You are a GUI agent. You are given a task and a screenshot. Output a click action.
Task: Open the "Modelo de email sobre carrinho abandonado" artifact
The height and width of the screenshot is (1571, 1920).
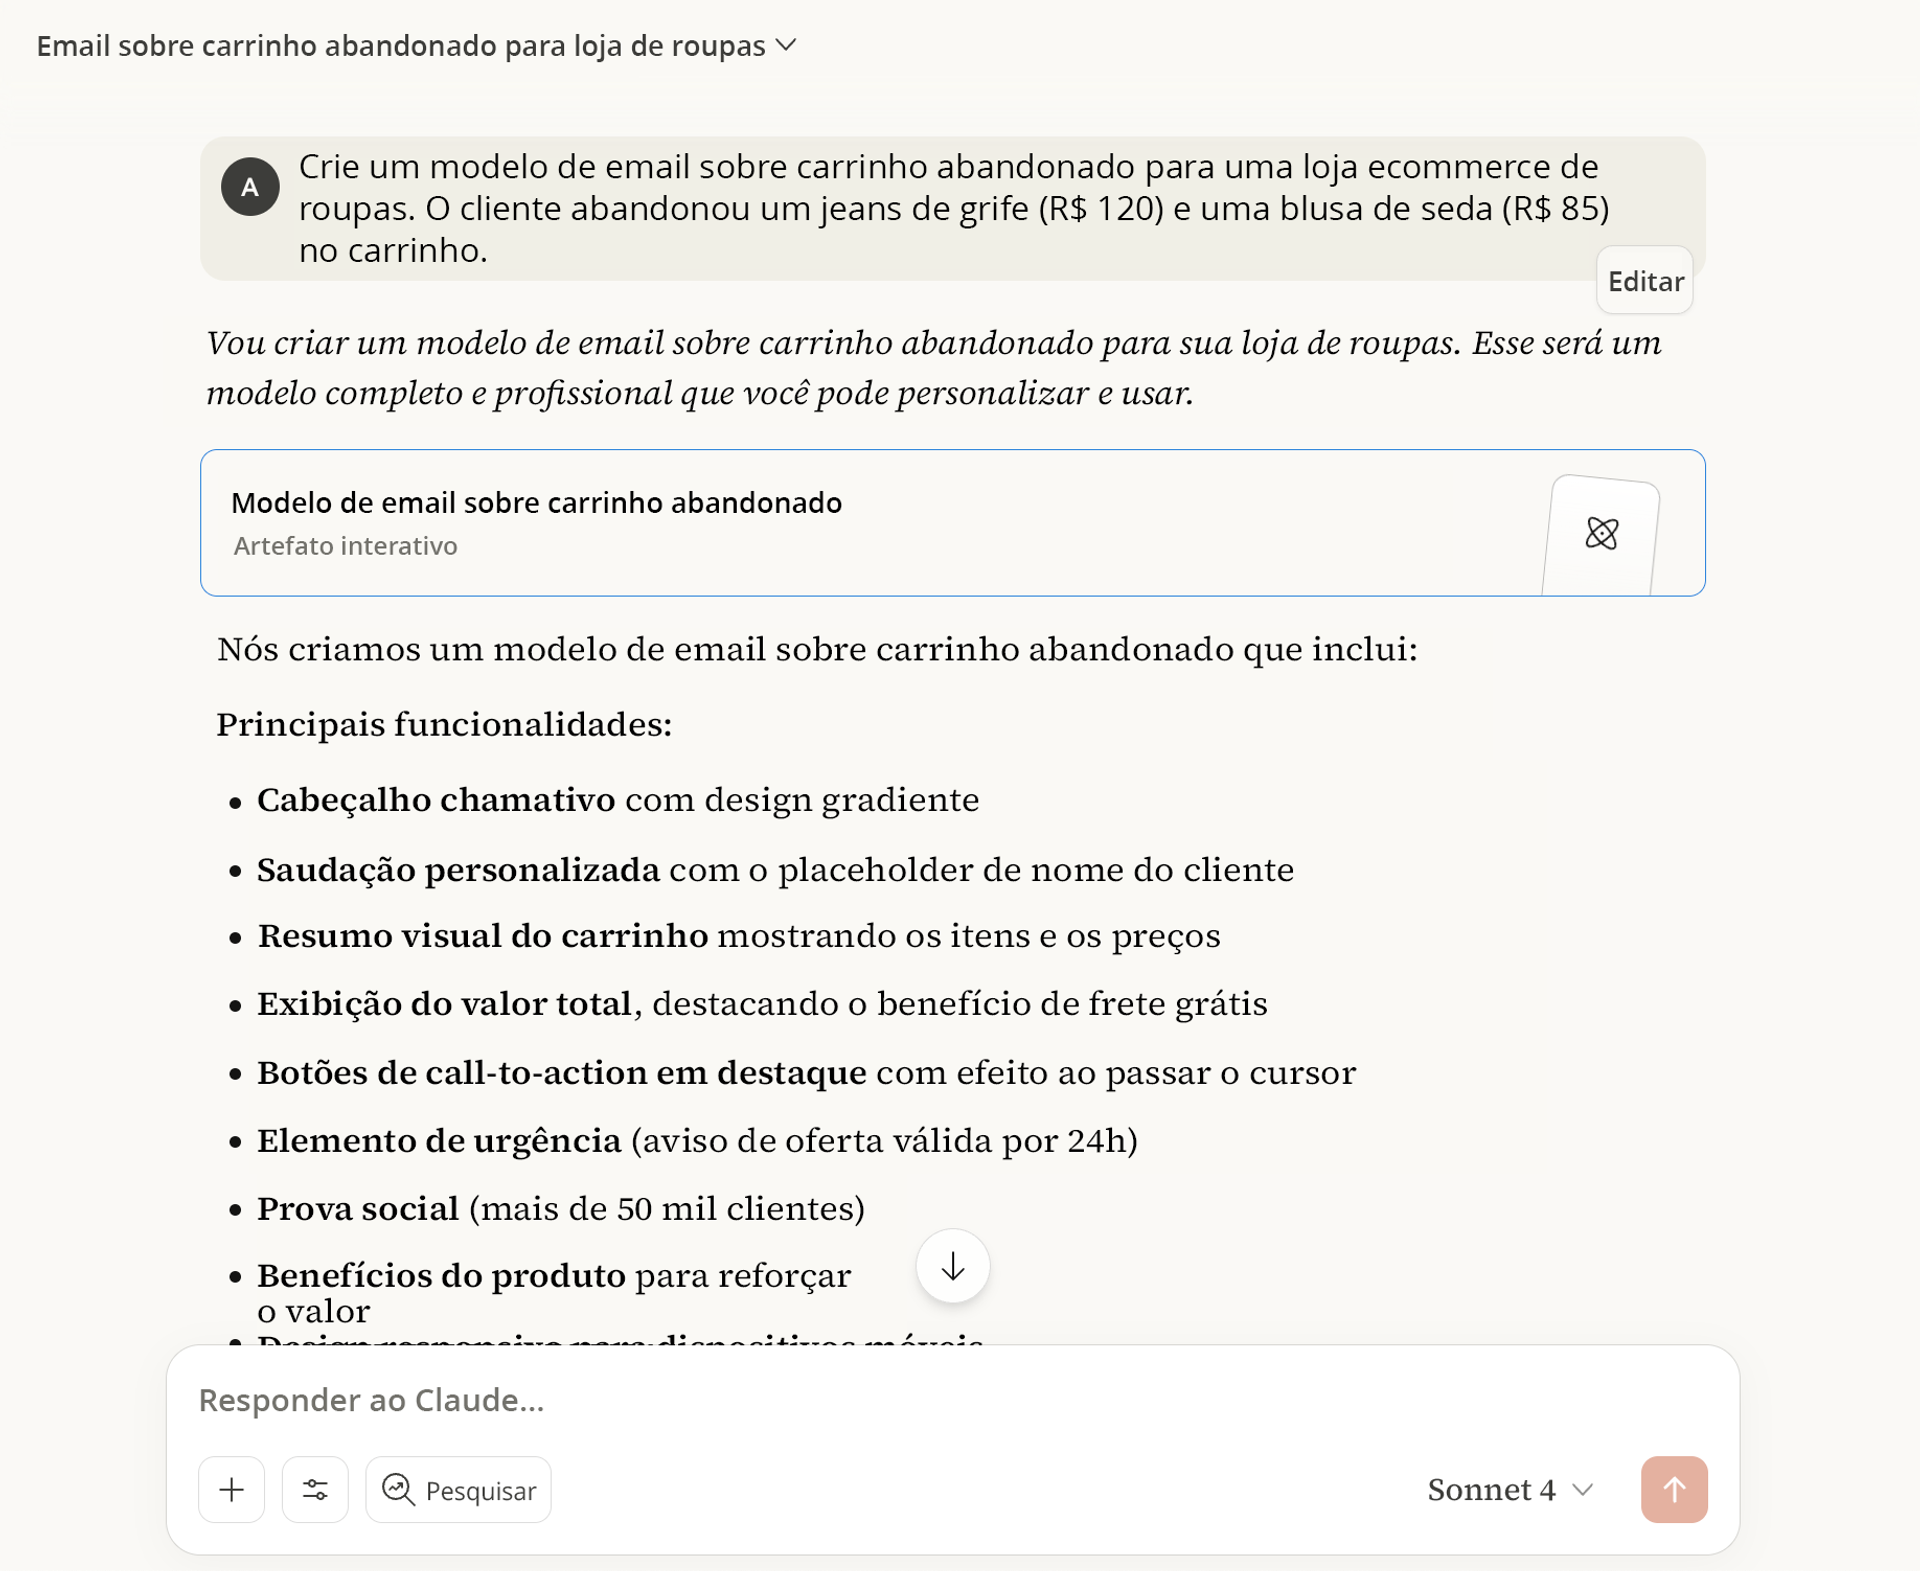coord(536,502)
